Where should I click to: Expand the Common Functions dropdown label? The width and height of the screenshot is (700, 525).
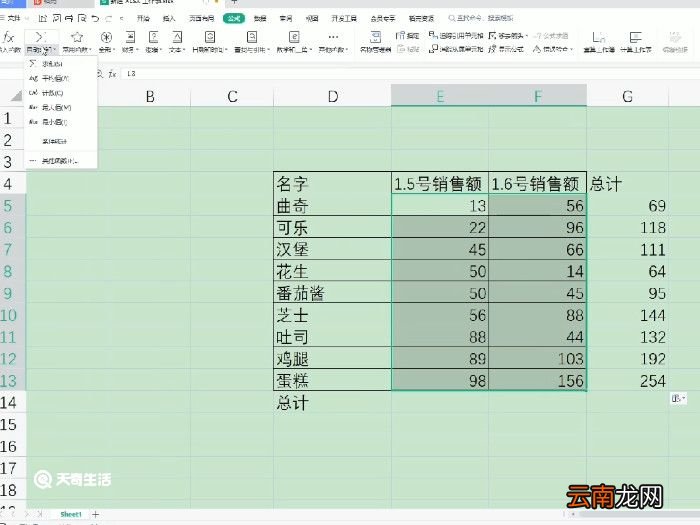click(77, 50)
